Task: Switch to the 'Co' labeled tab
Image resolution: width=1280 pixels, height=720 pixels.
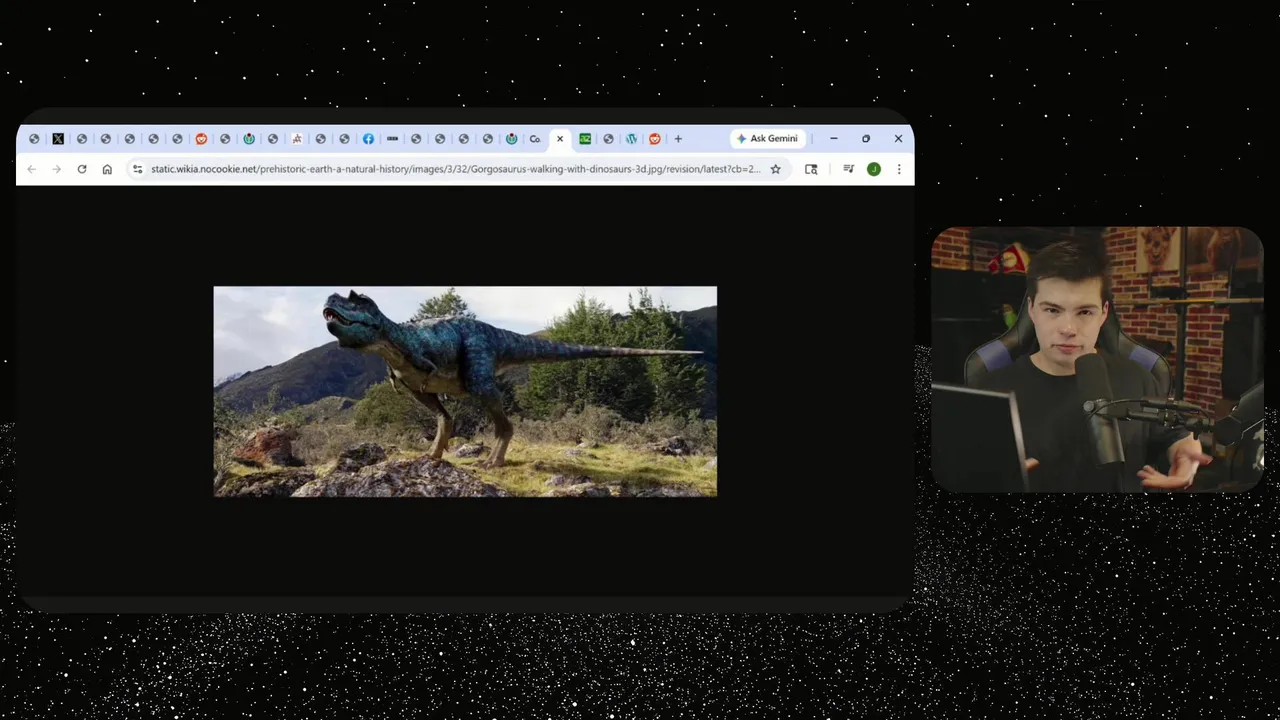Action: 535,139
